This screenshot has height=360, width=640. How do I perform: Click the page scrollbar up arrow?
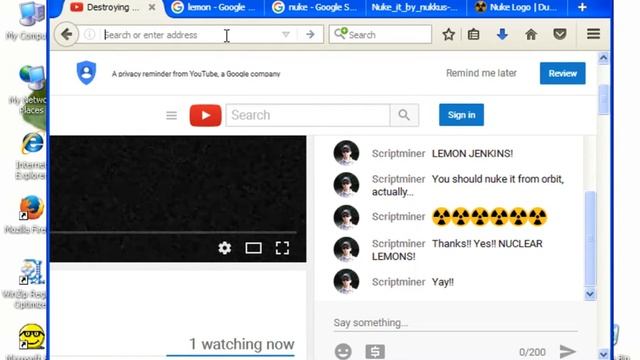pos(603,58)
